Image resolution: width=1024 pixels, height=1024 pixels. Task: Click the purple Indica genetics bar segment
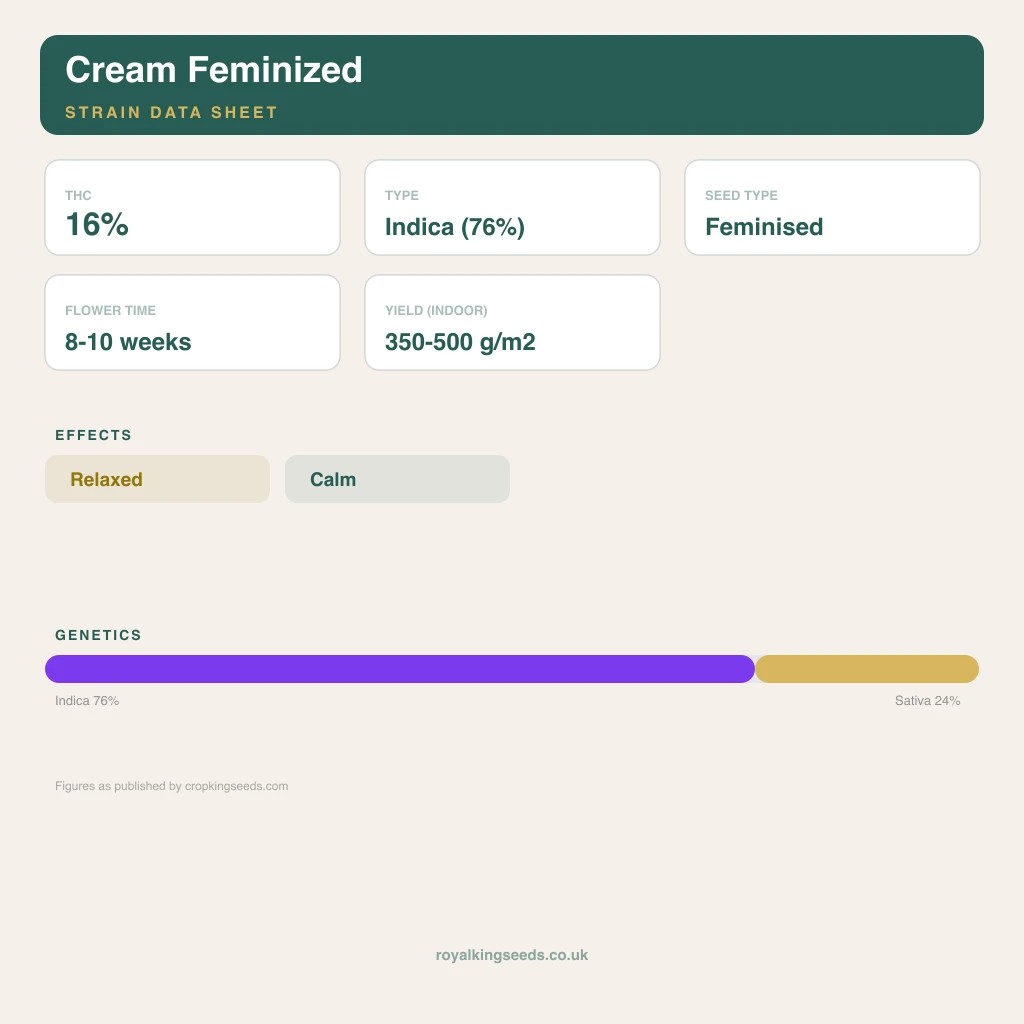tap(400, 669)
